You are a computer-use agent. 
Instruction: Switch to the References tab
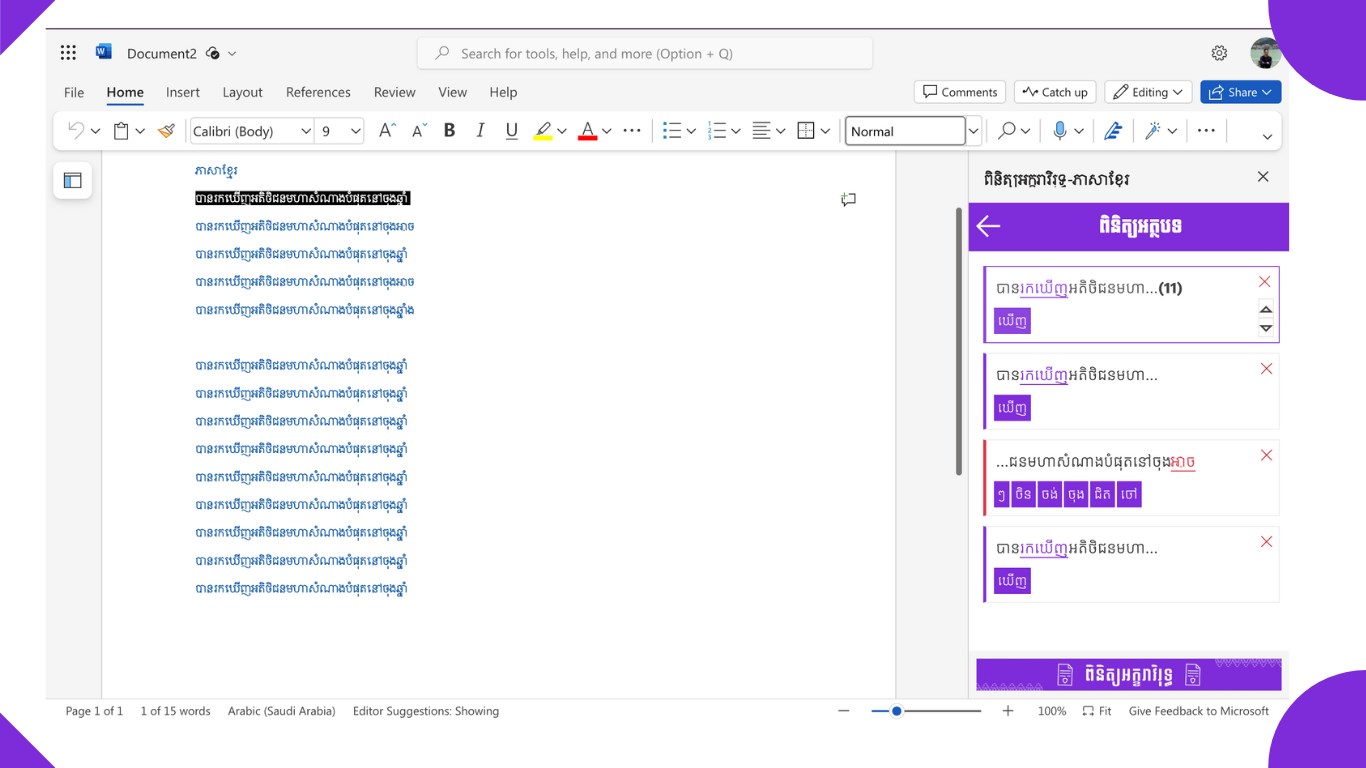click(x=318, y=92)
